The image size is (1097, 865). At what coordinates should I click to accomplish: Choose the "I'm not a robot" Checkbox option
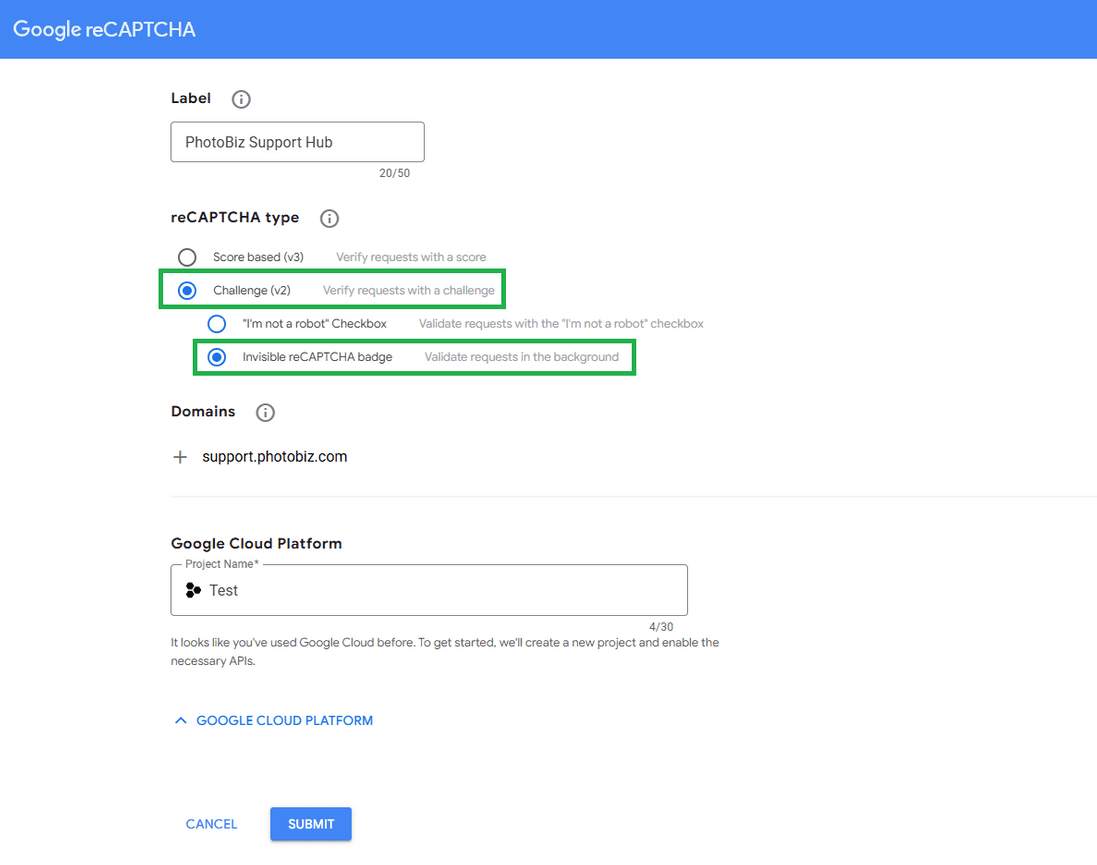click(x=217, y=323)
